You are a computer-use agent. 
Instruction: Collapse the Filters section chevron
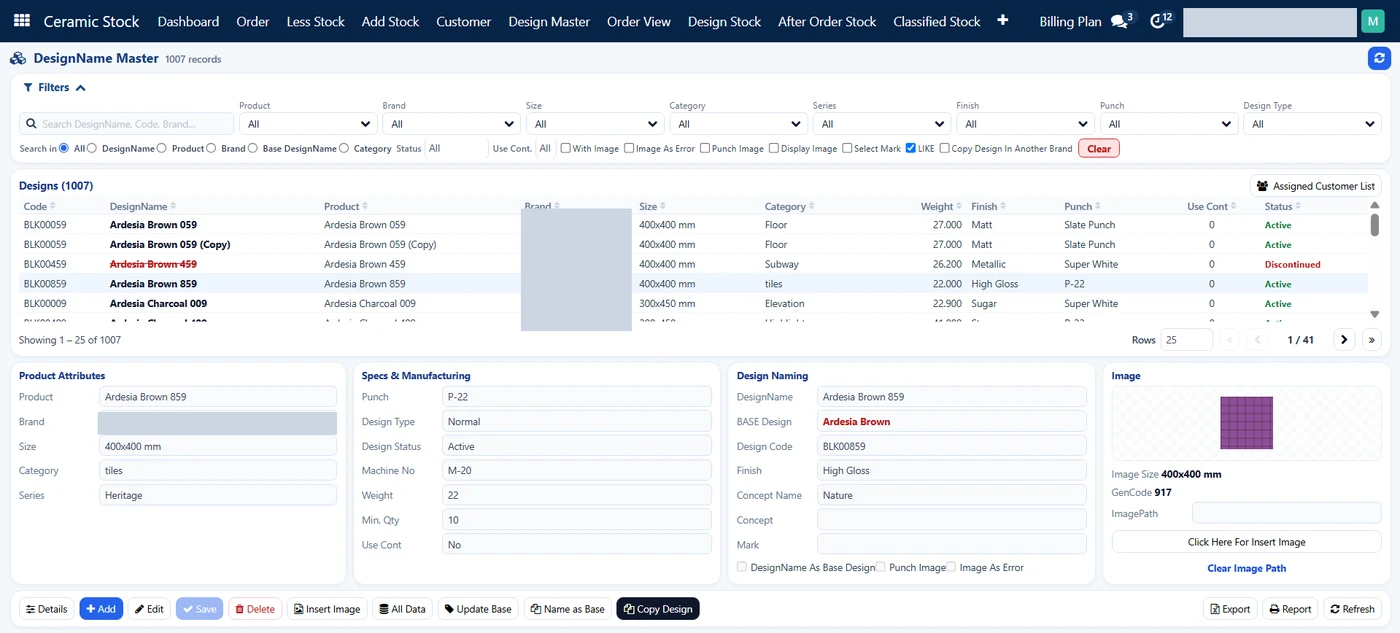point(81,88)
